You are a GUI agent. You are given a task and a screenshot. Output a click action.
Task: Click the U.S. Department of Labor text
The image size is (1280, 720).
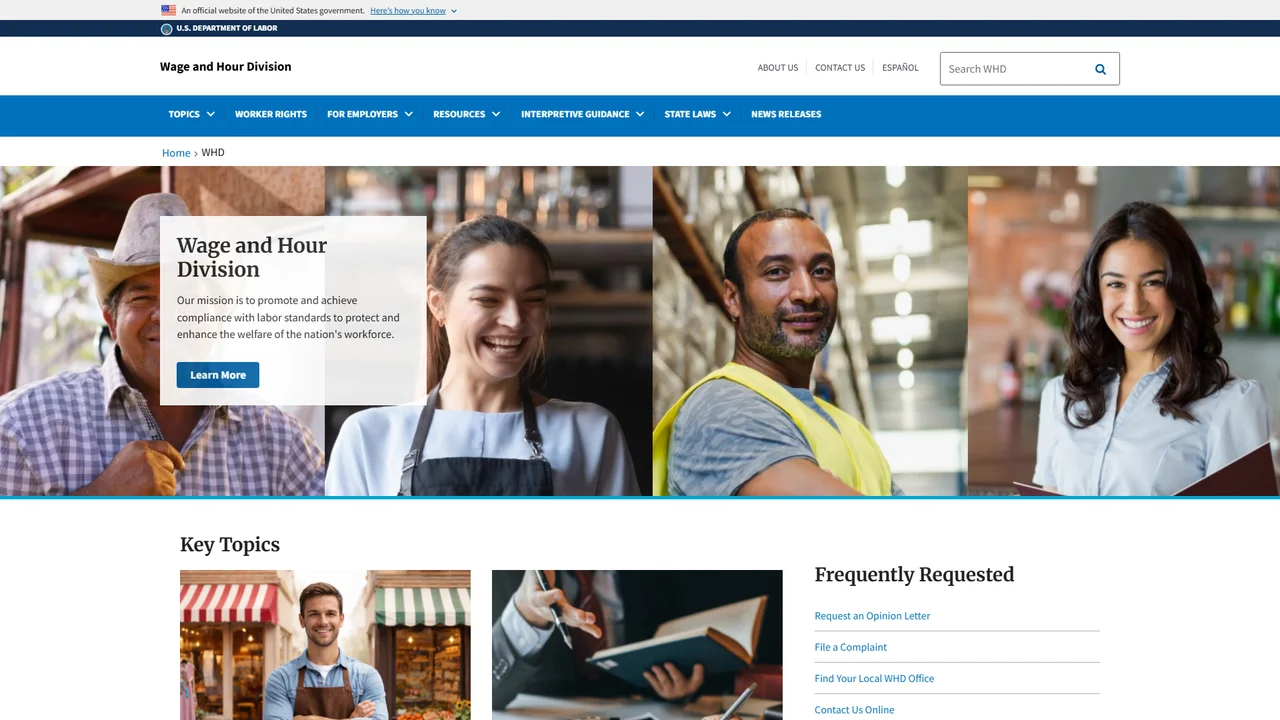pyautogui.click(x=227, y=29)
